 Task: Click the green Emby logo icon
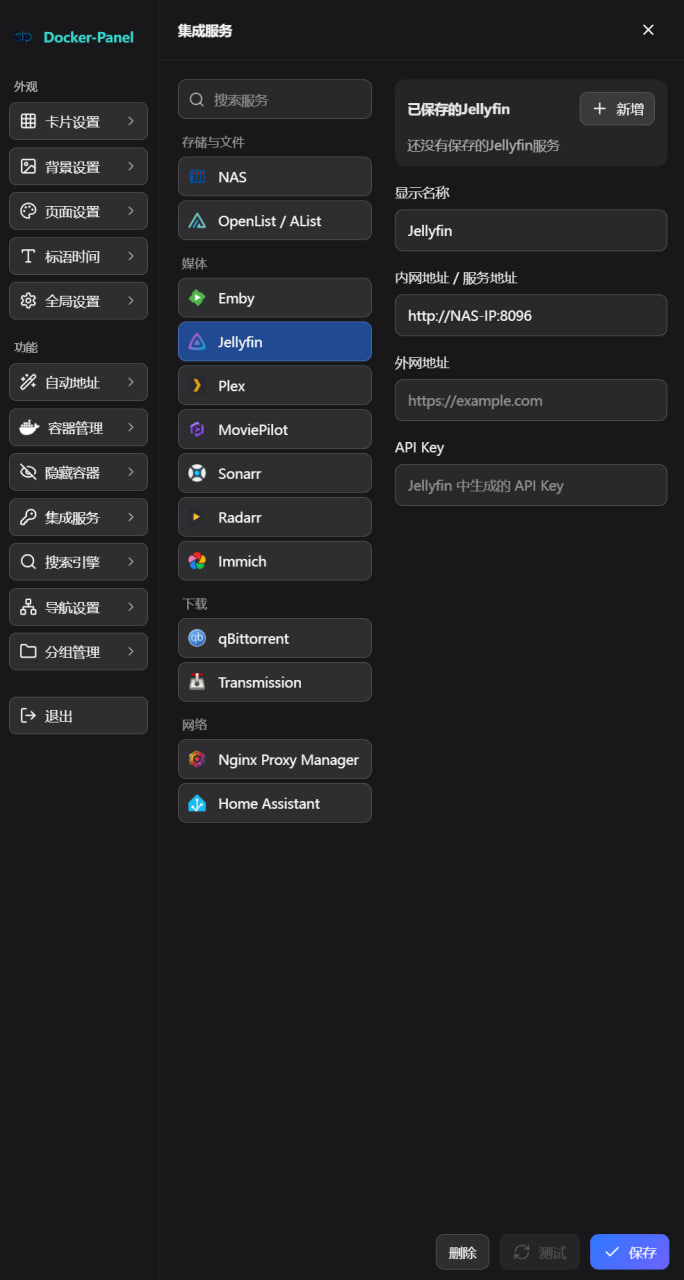[x=197, y=298]
